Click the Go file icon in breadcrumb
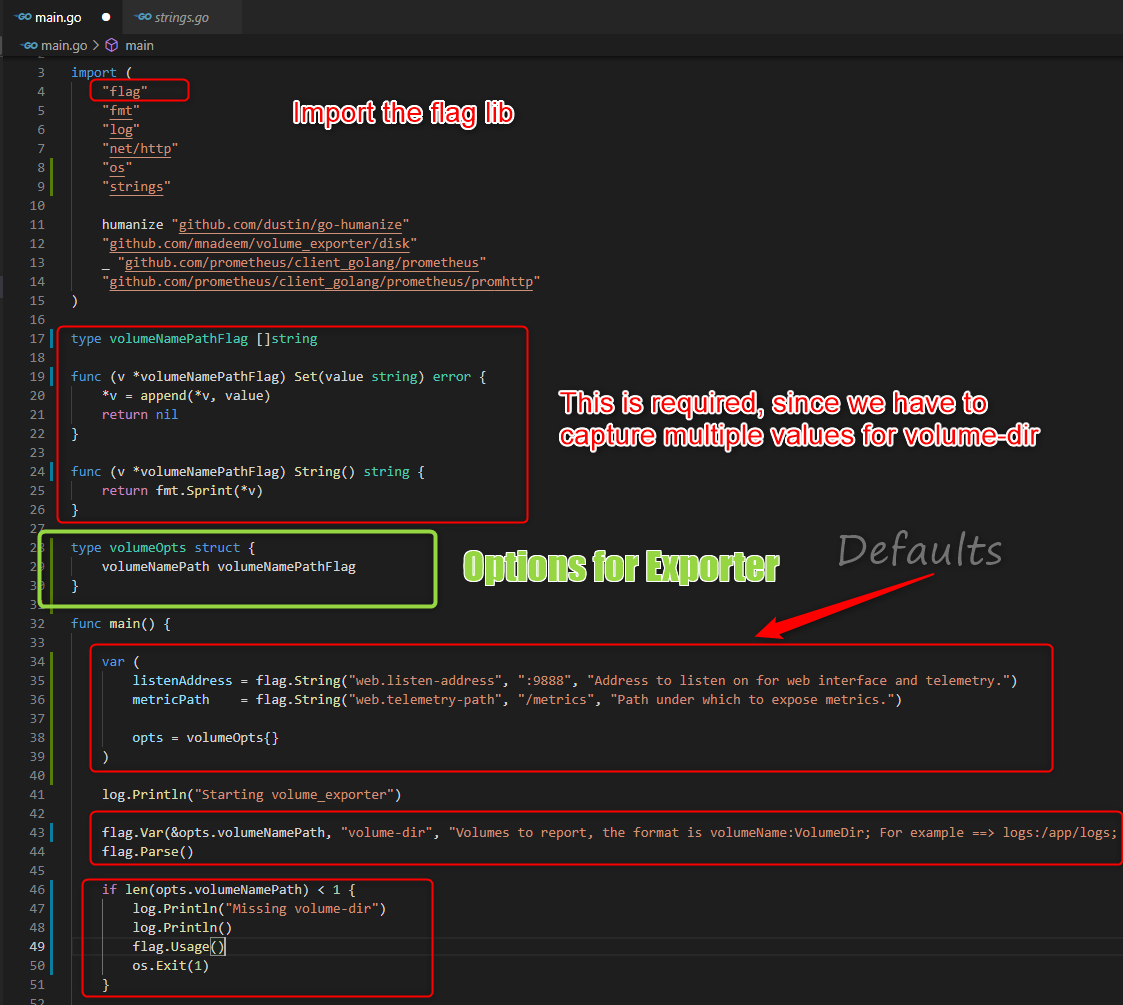Image resolution: width=1123 pixels, height=1005 pixels. 28,45
